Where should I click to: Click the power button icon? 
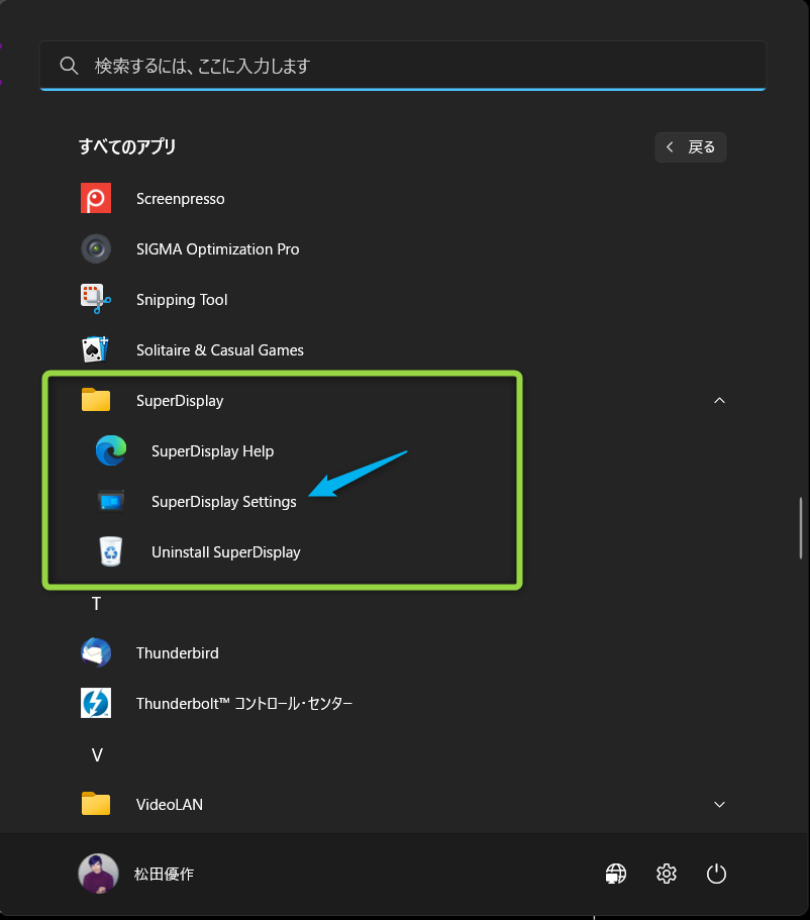[x=716, y=874]
